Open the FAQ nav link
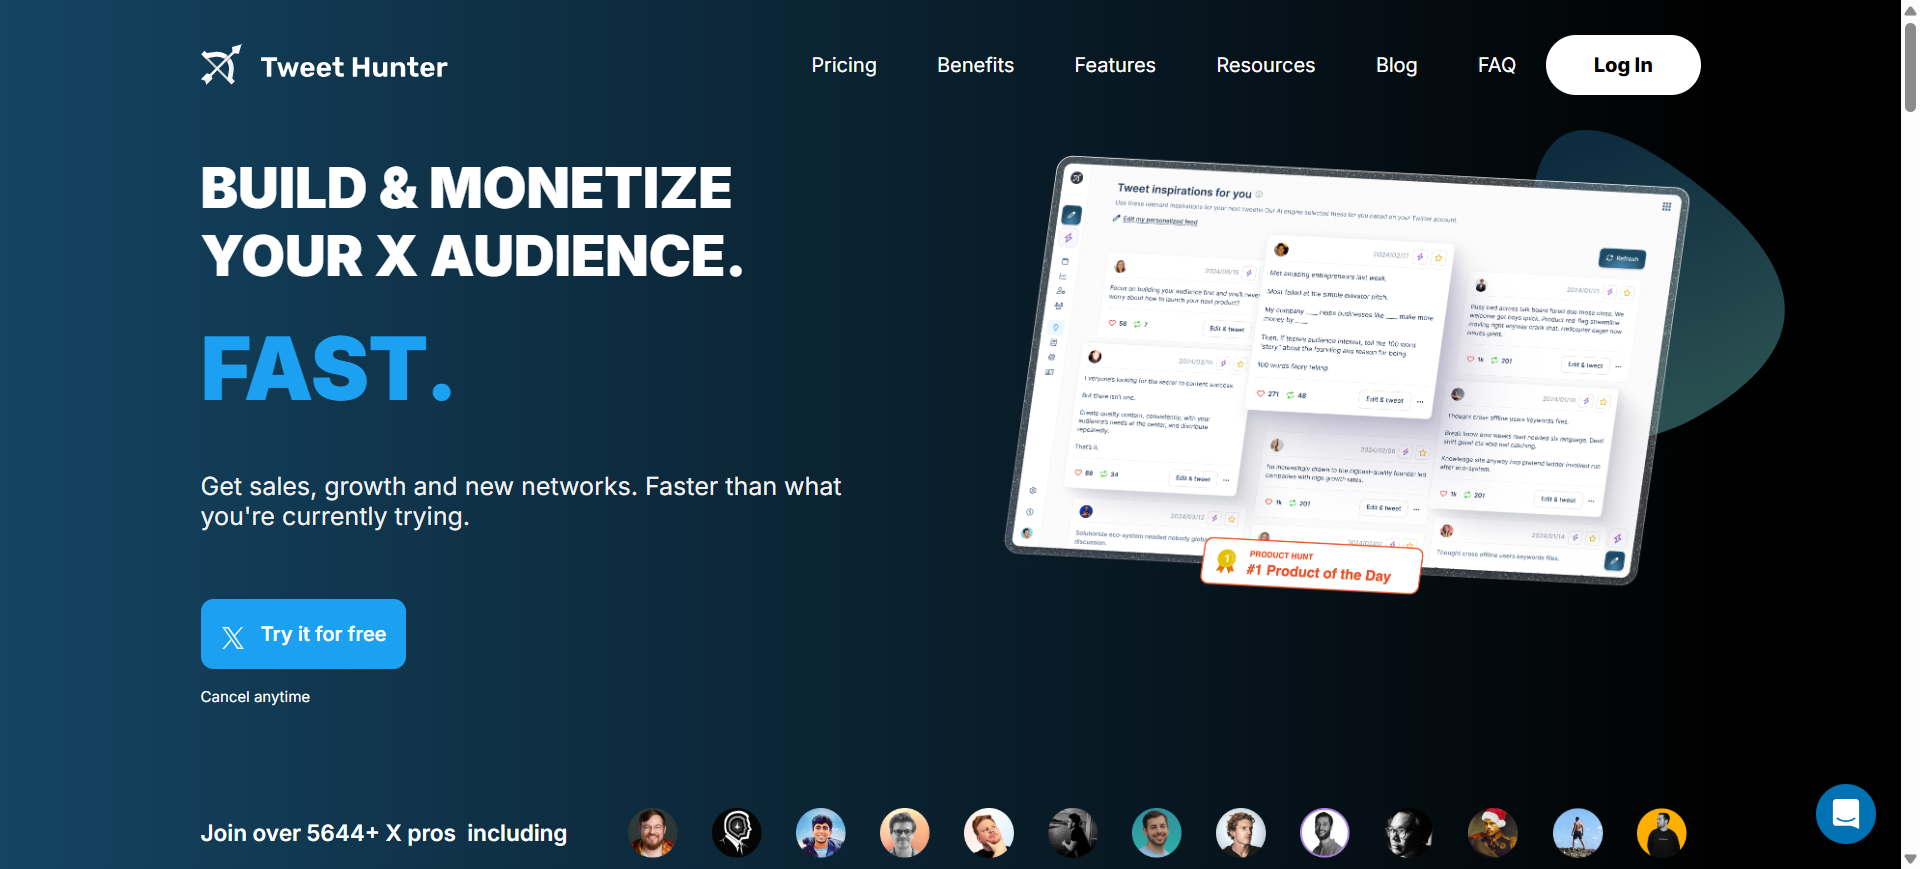Viewport: 1920px width, 869px height. (1496, 65)
